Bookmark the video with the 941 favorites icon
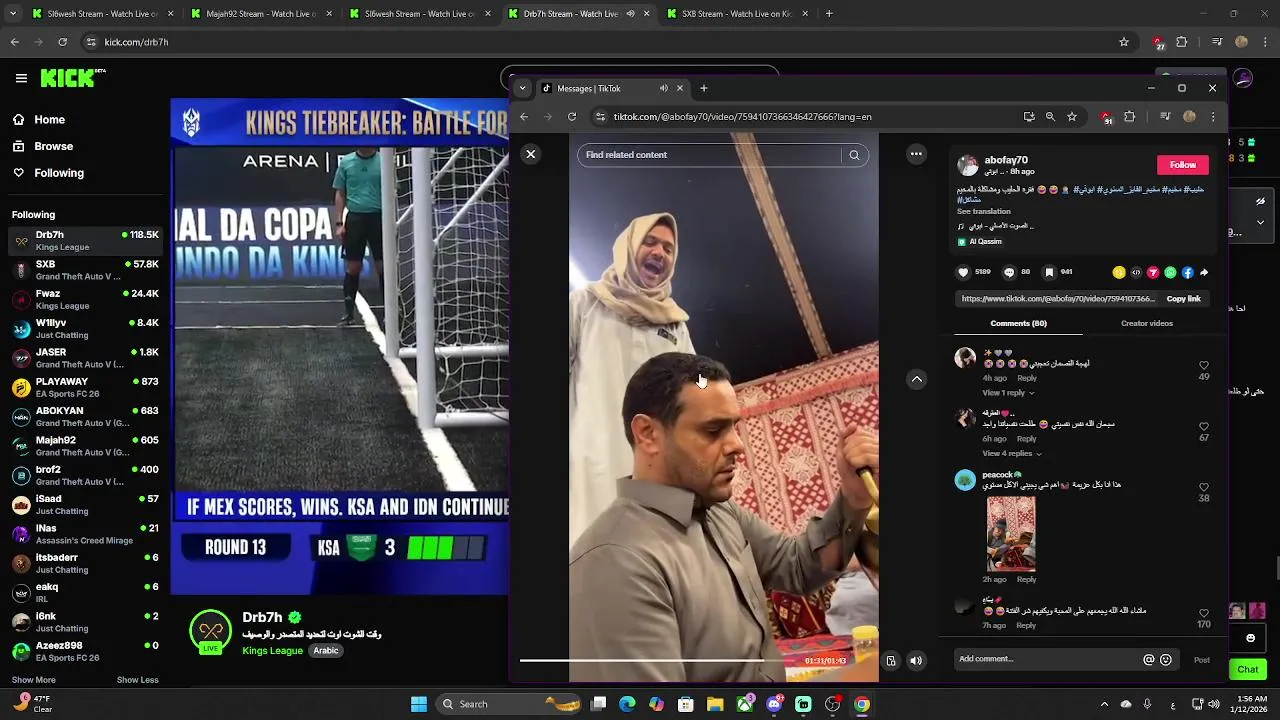 [1049, 272]
